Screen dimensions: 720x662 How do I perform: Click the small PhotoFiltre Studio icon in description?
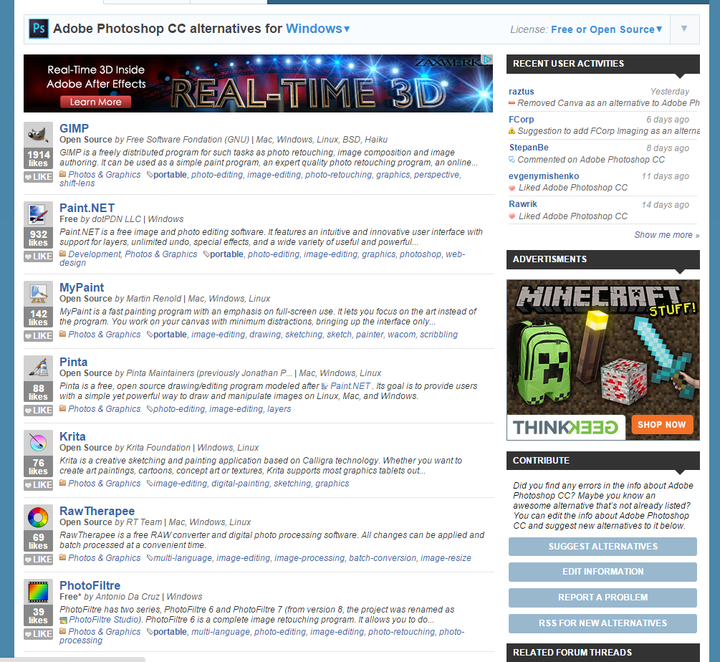click(x=63, y=620)
